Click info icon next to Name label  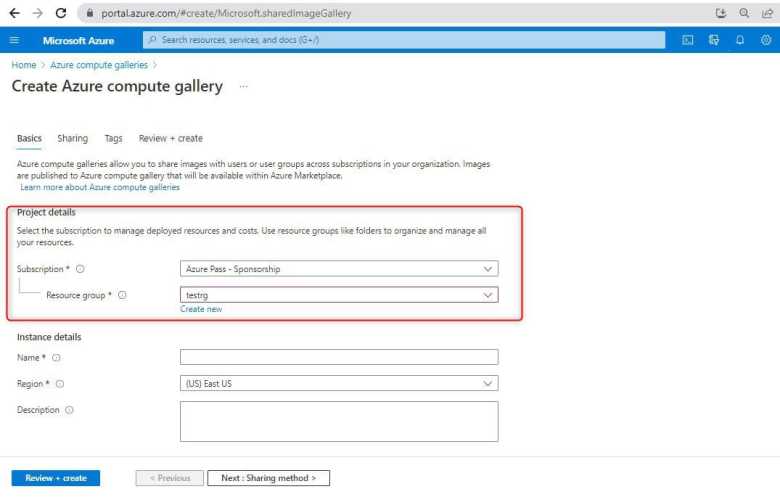pos(56,358)
